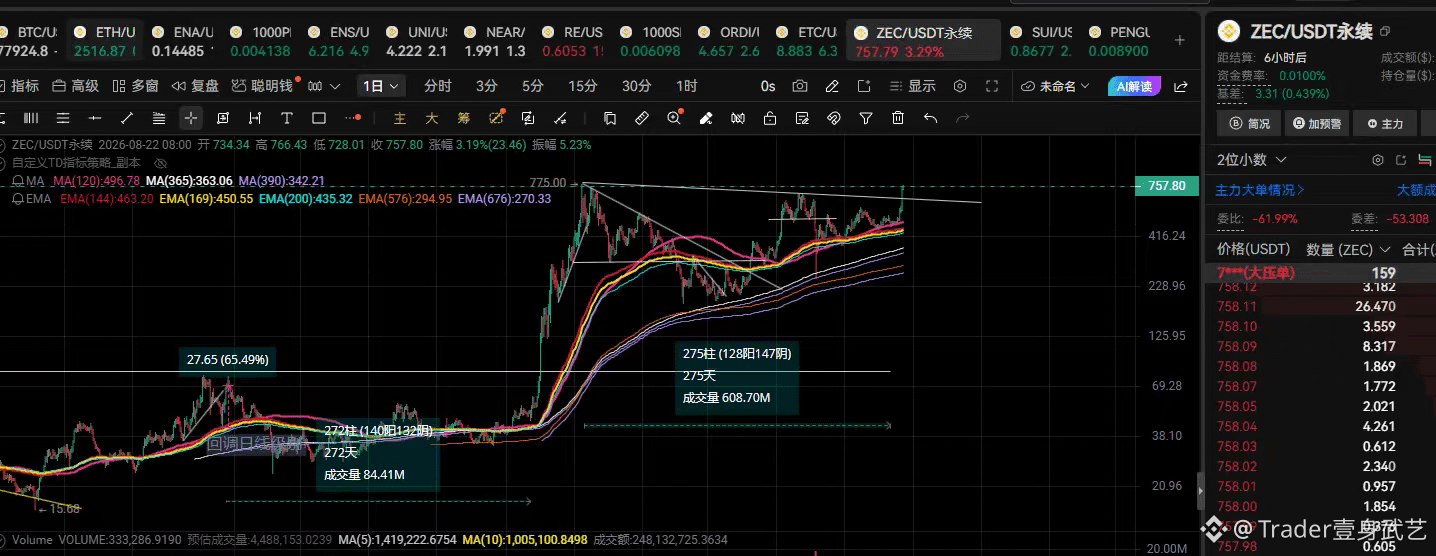
Task: Undo the last drawing action
Action: click(x=930, y=118)
